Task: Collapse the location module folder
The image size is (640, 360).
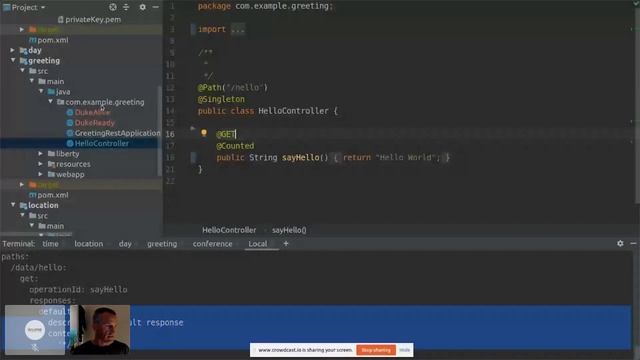Action: click(13, 205)
